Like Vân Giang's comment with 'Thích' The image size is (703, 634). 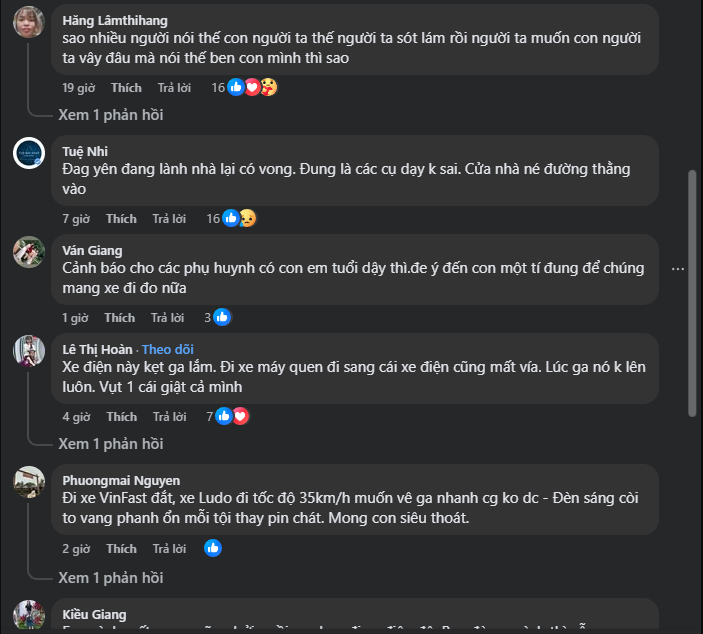pos(119,317)
